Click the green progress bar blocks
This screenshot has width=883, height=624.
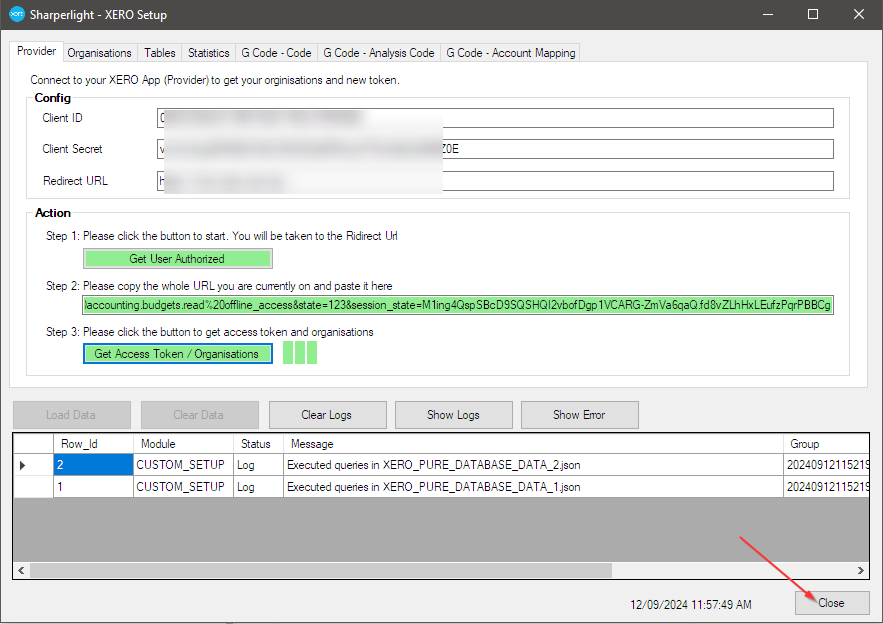[300, 353]
